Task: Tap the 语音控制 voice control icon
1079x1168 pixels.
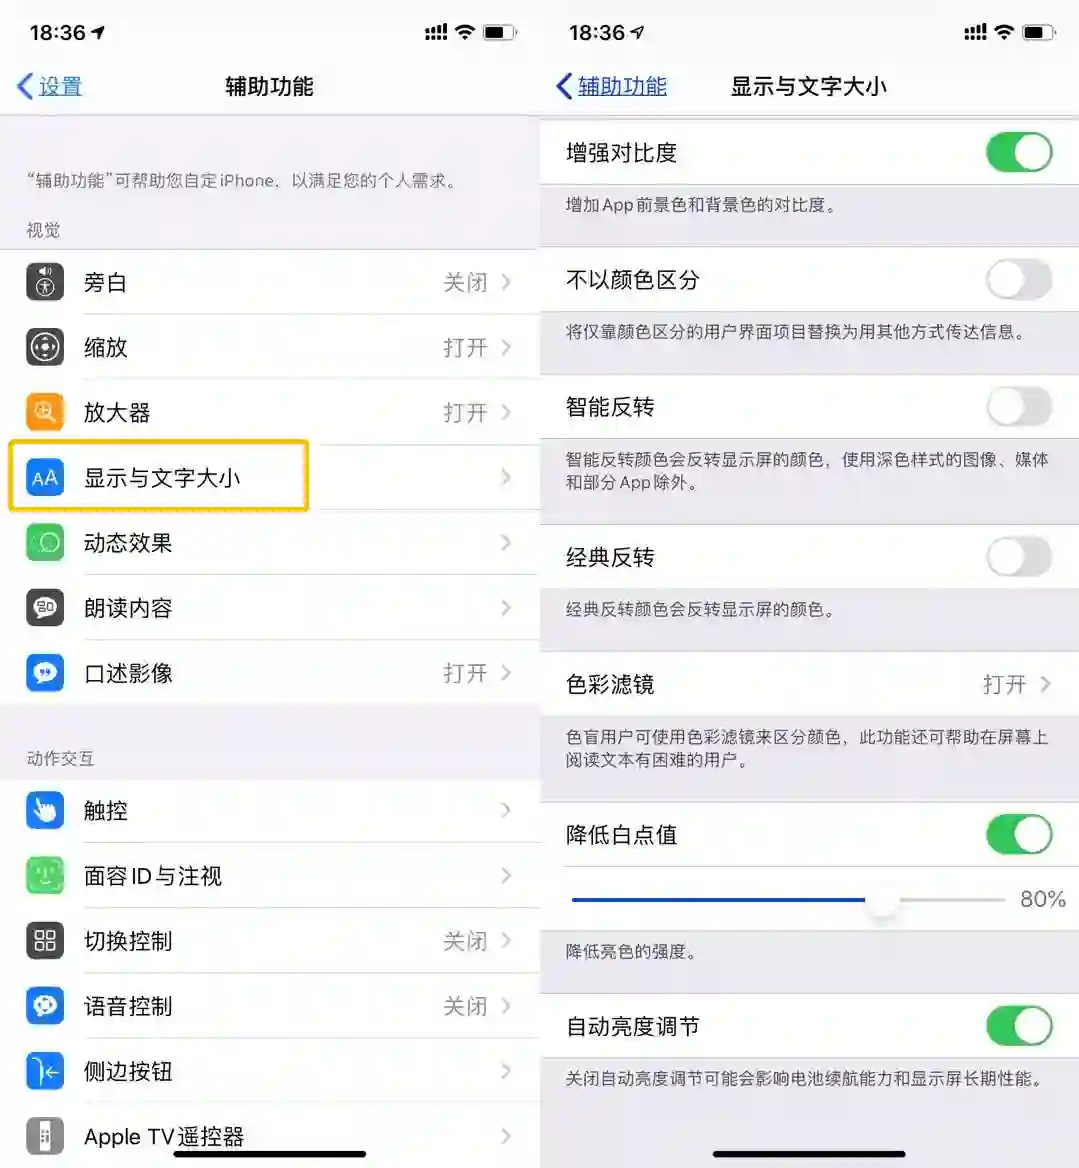Action: coord(45,1006)
